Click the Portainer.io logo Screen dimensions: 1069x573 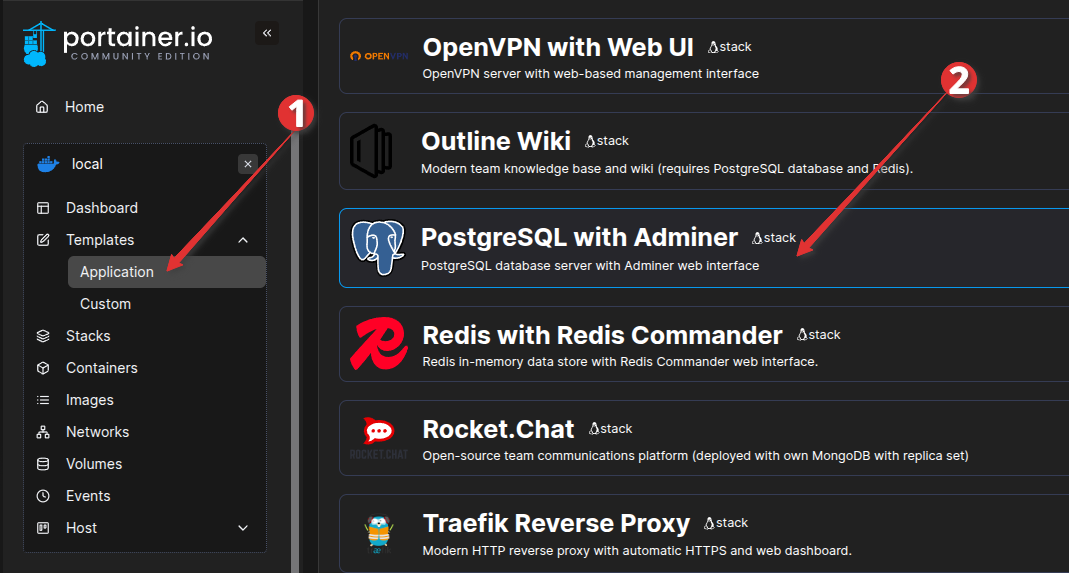[117, 44]
